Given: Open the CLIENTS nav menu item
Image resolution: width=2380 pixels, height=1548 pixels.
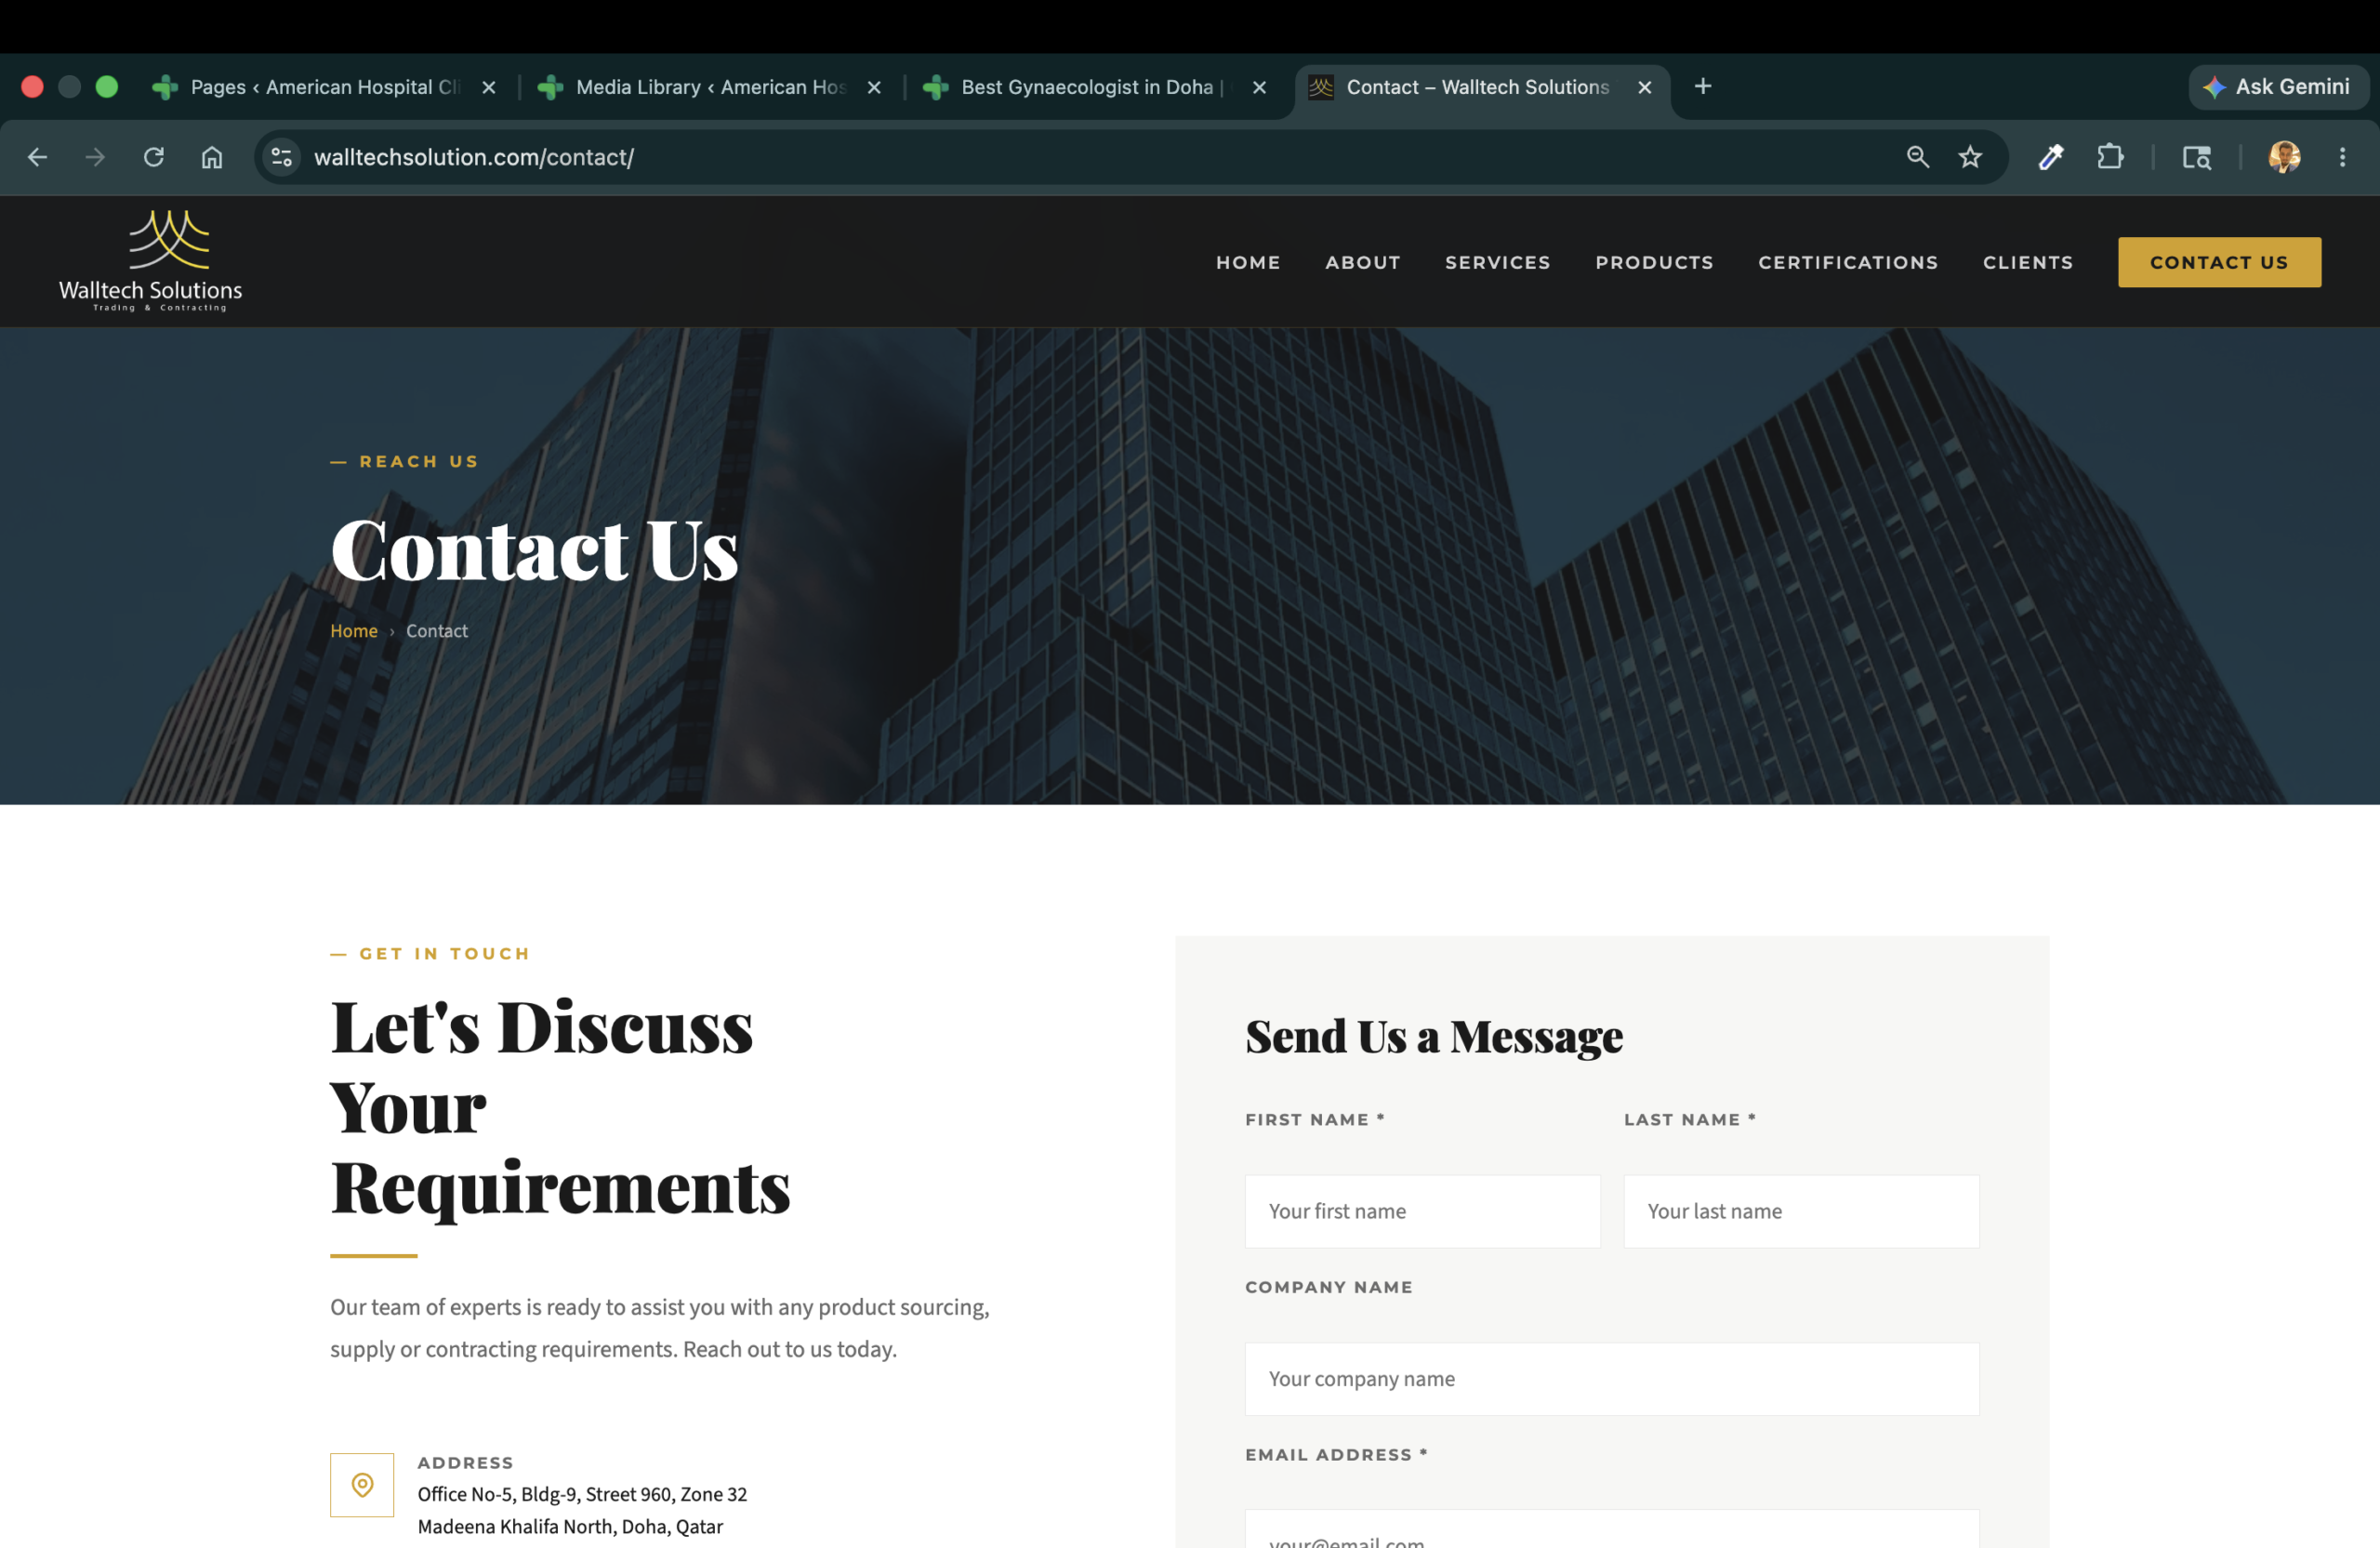Looking at the screenshot, I should coord(2028,262).
